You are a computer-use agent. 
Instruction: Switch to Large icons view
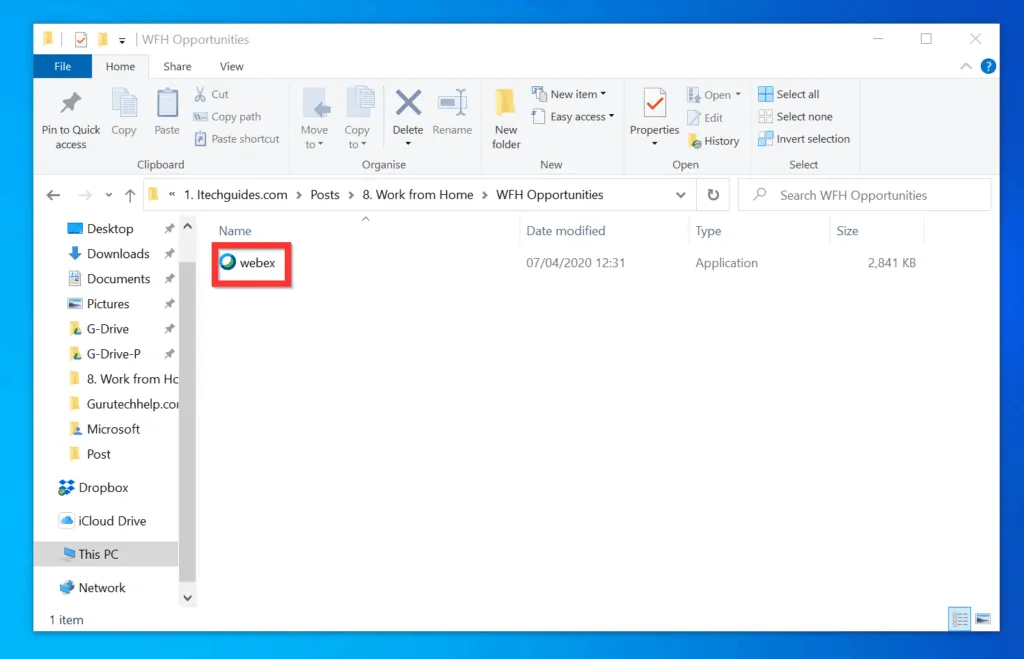pyautogui.click(x=983, y=619)
